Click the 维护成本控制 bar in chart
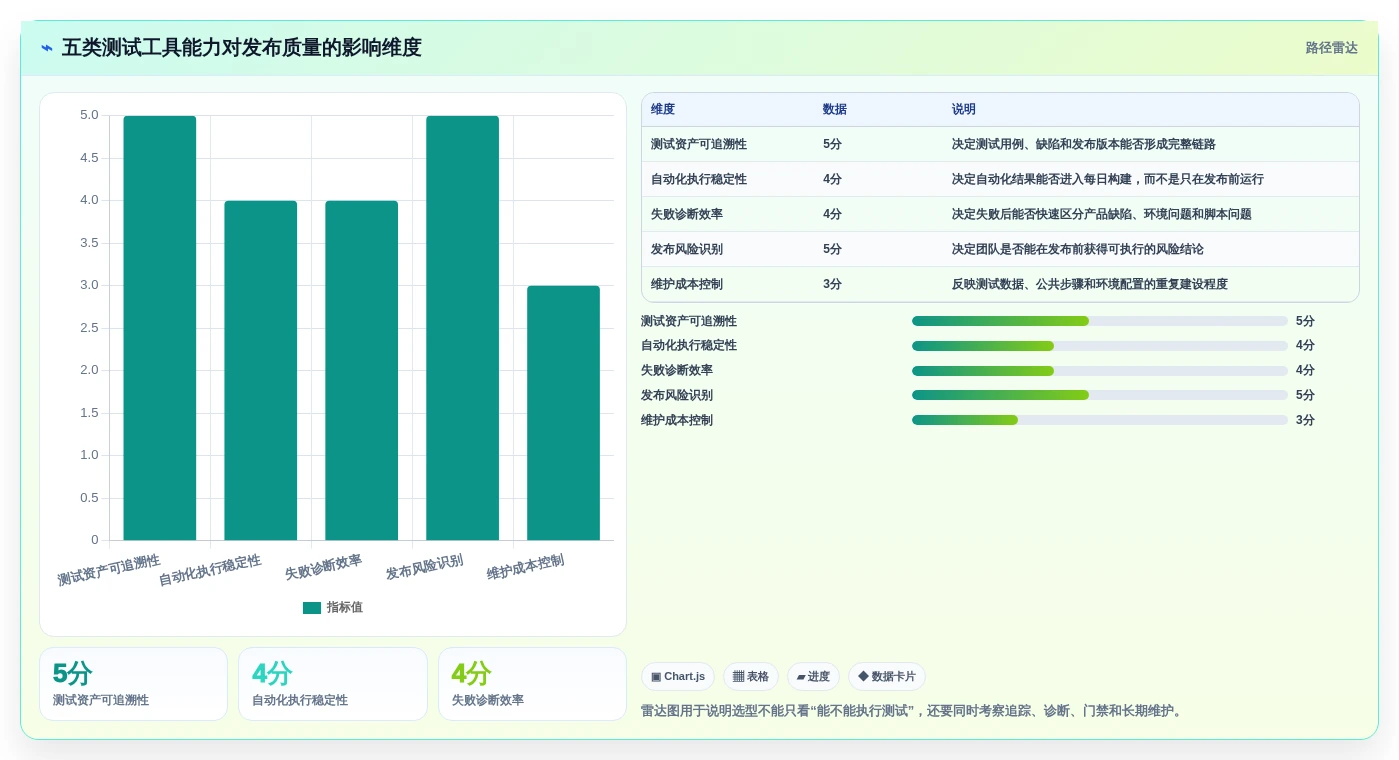 coord(563,413)
